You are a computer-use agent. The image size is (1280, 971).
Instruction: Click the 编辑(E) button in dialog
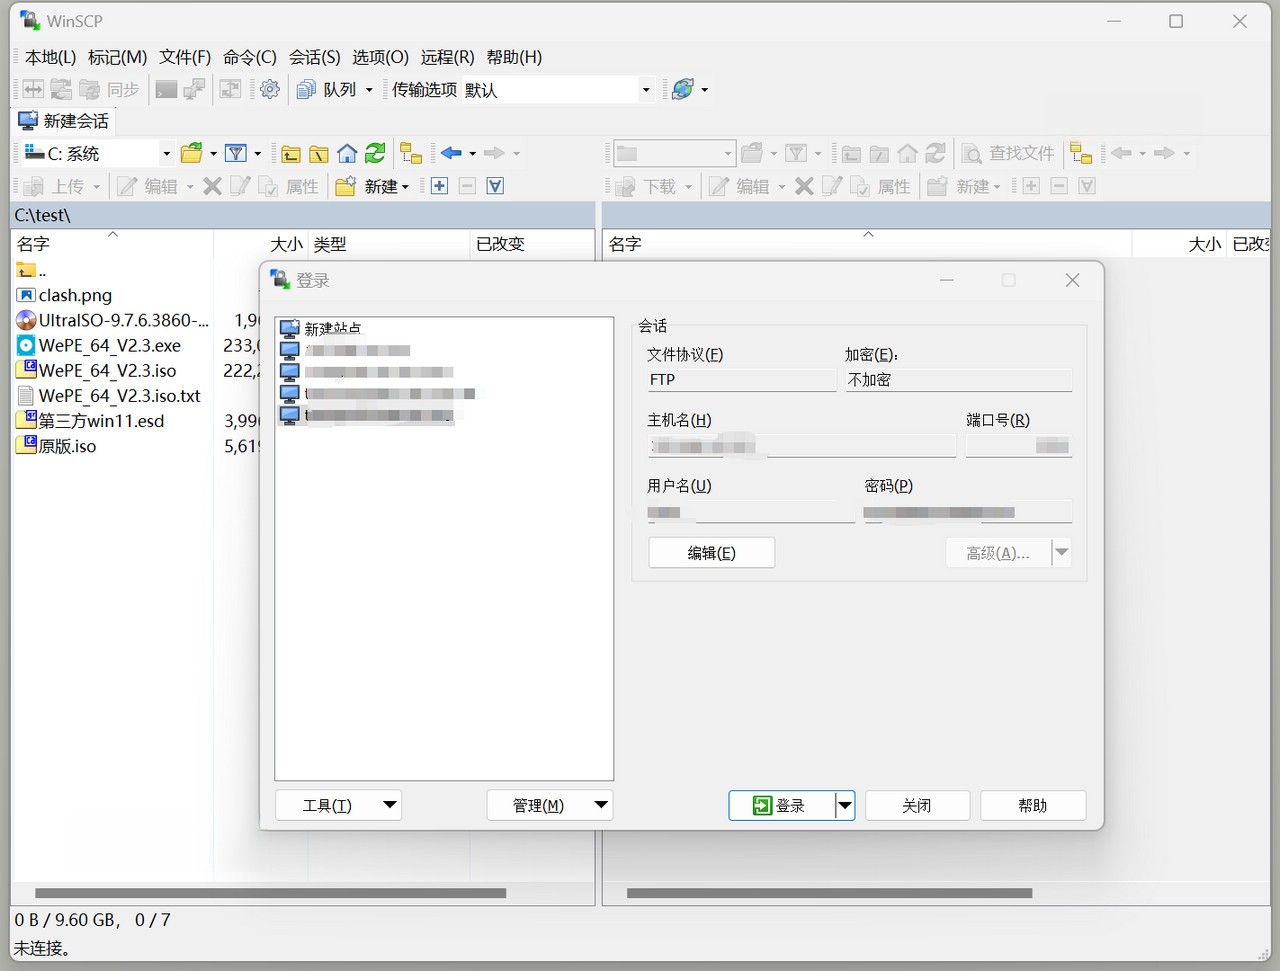(x=711, y=553)
